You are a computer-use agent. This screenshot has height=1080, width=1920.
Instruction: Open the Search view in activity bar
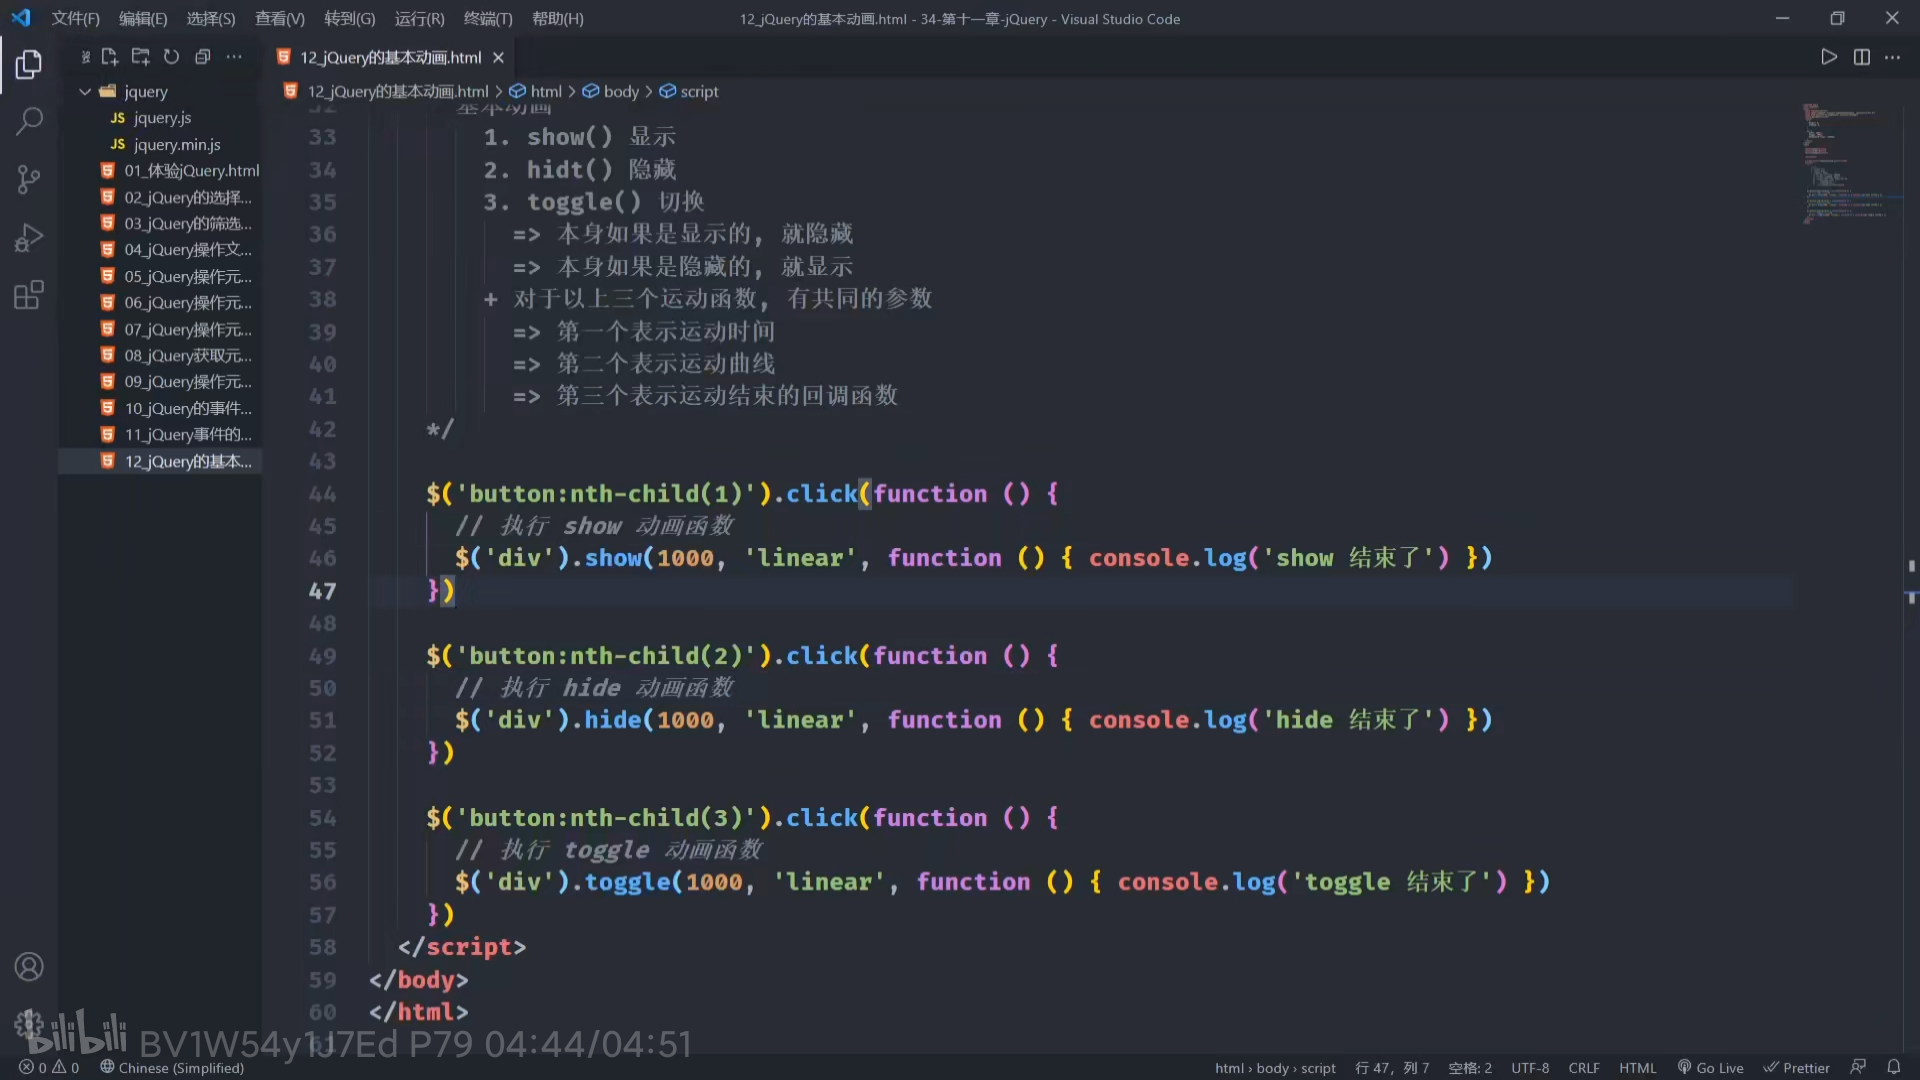point(29,122)
